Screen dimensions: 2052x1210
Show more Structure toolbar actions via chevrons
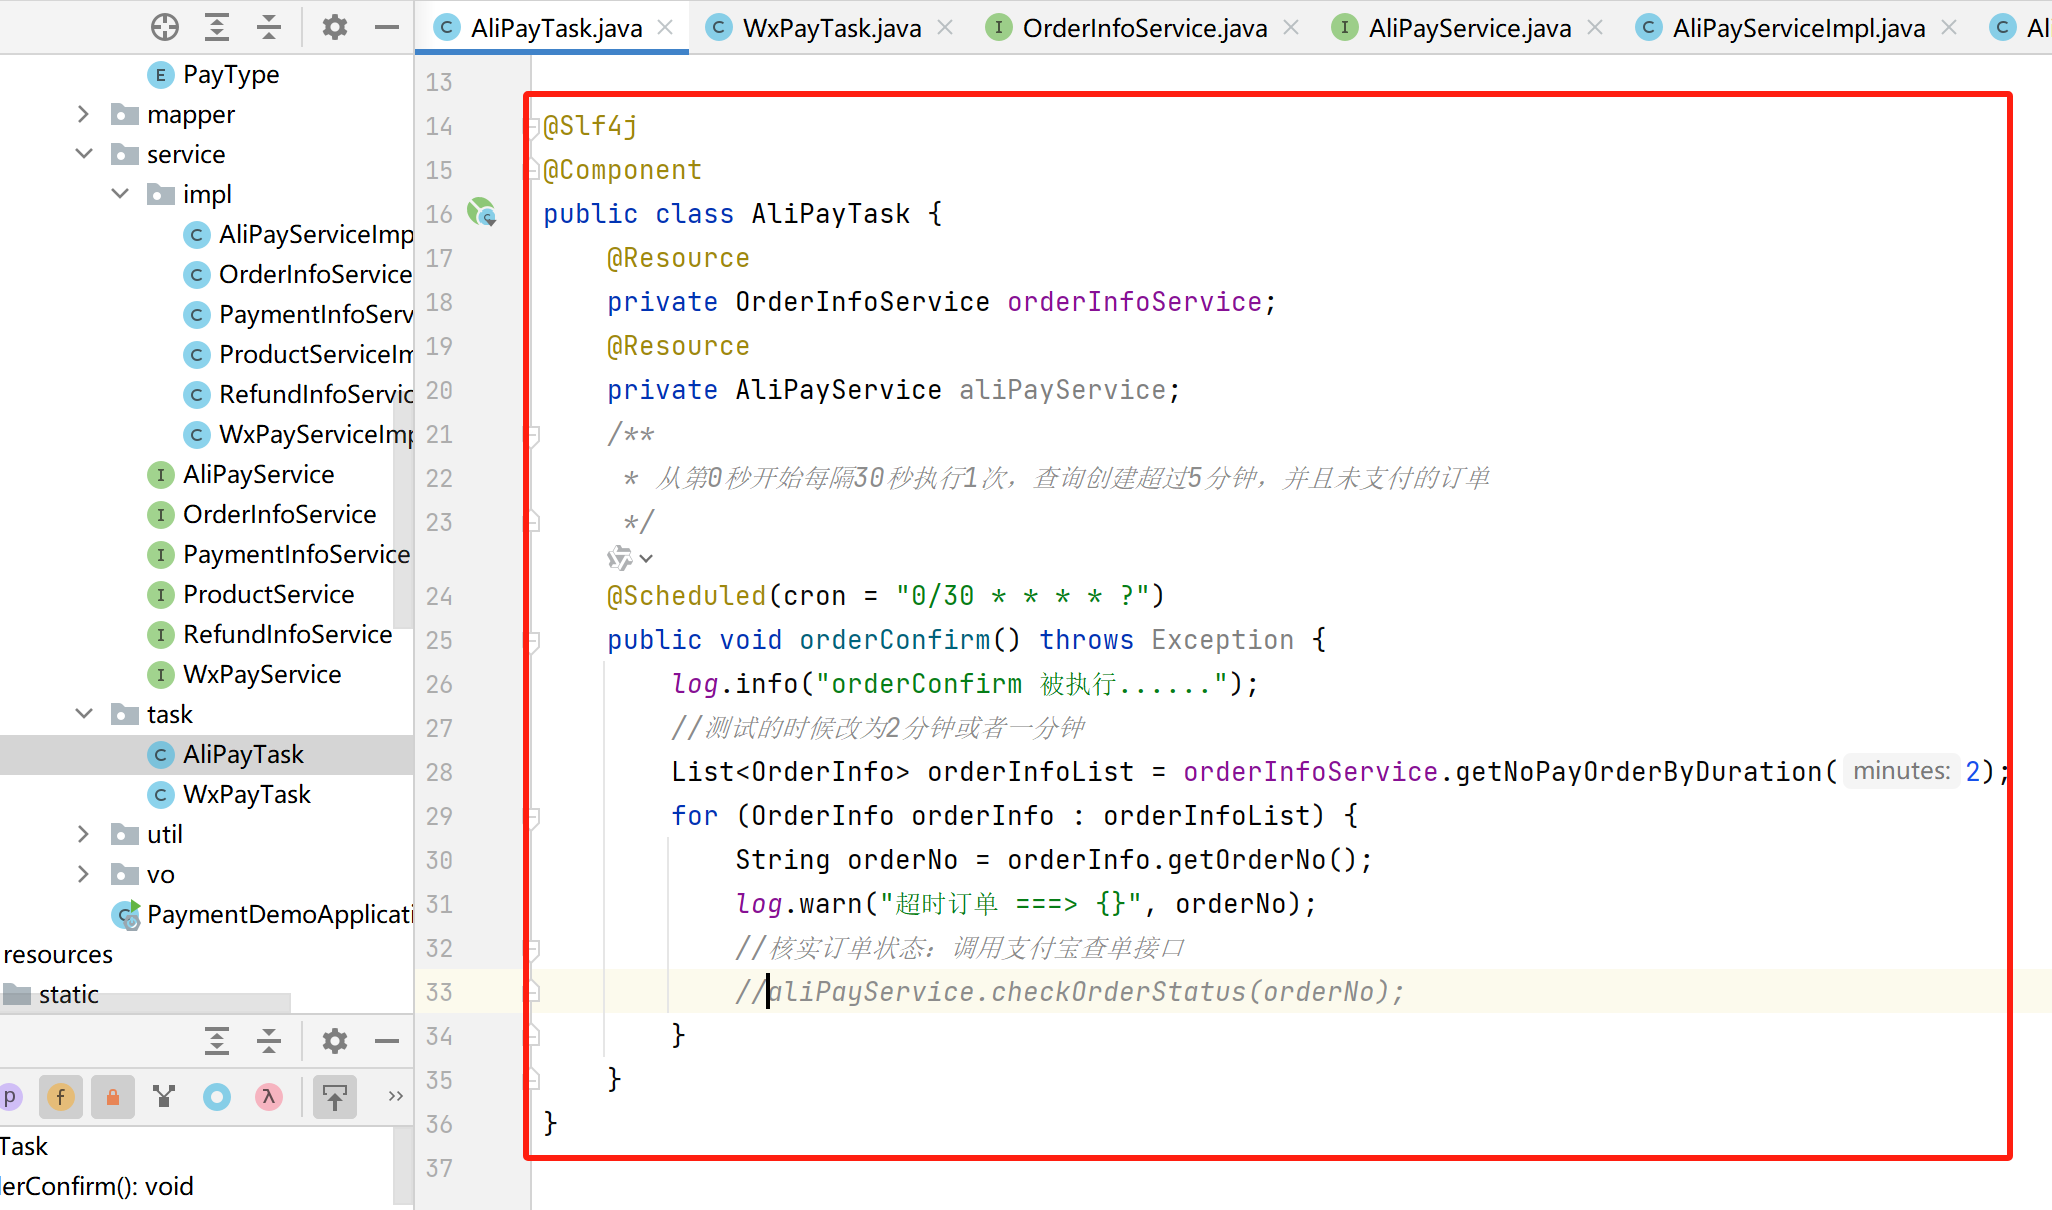395,1097
